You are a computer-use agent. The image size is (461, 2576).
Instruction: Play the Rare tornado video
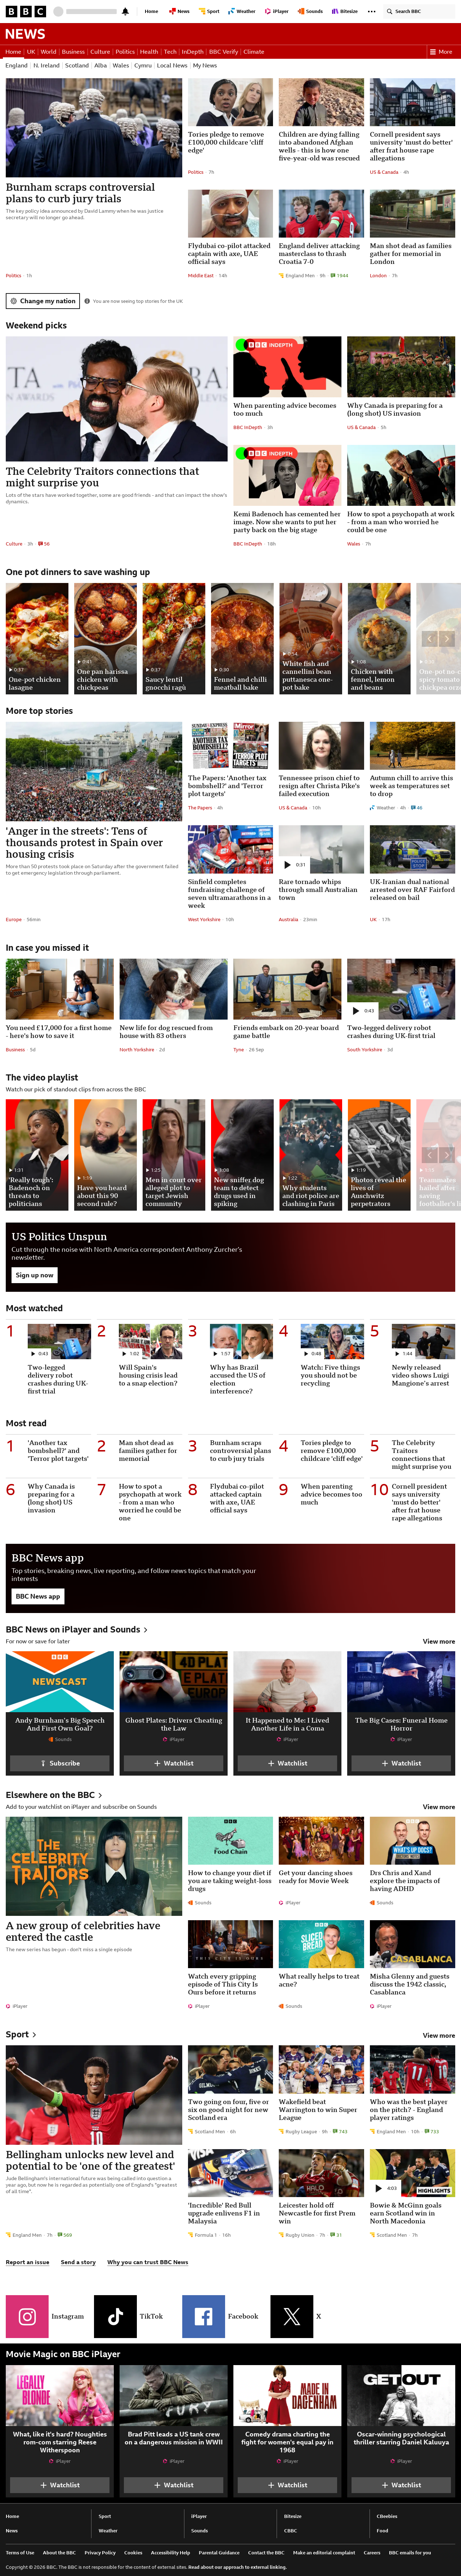(294, 865)
